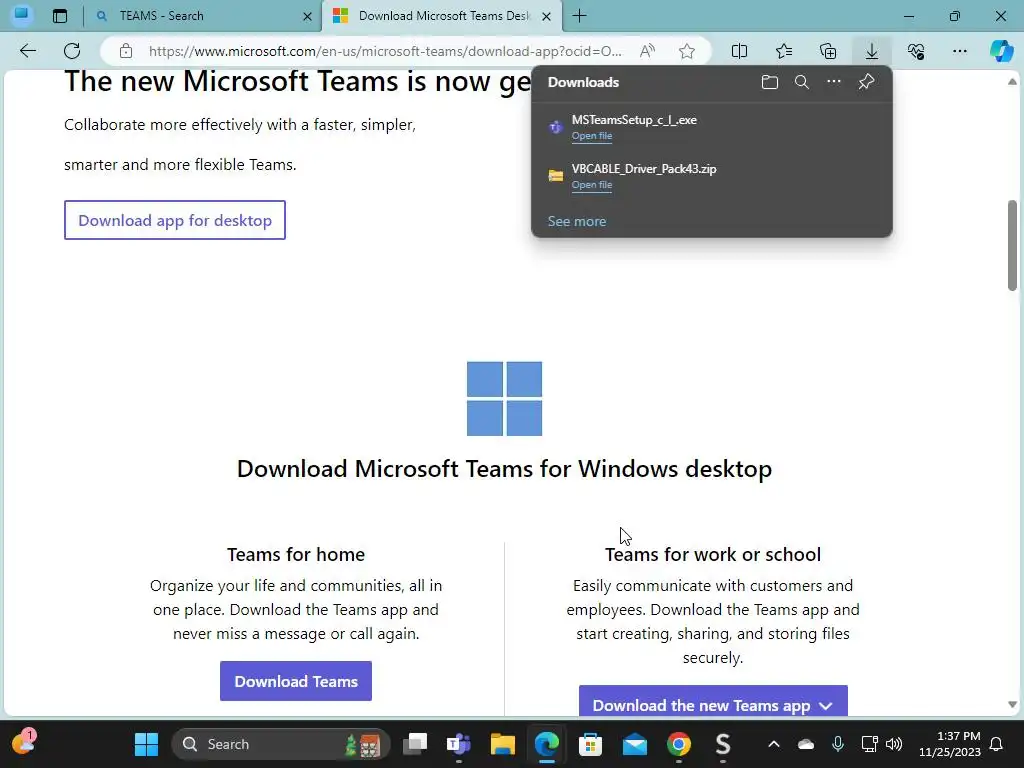Refresh the current page
The width and height of the screenshot is (1024, 768).
72,51
